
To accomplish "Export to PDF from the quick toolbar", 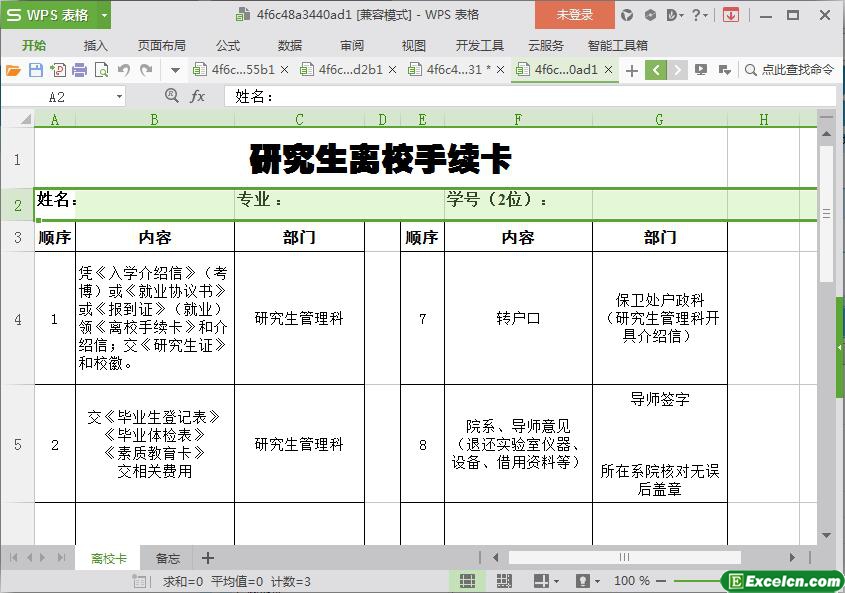I will (x=58, y=70).
